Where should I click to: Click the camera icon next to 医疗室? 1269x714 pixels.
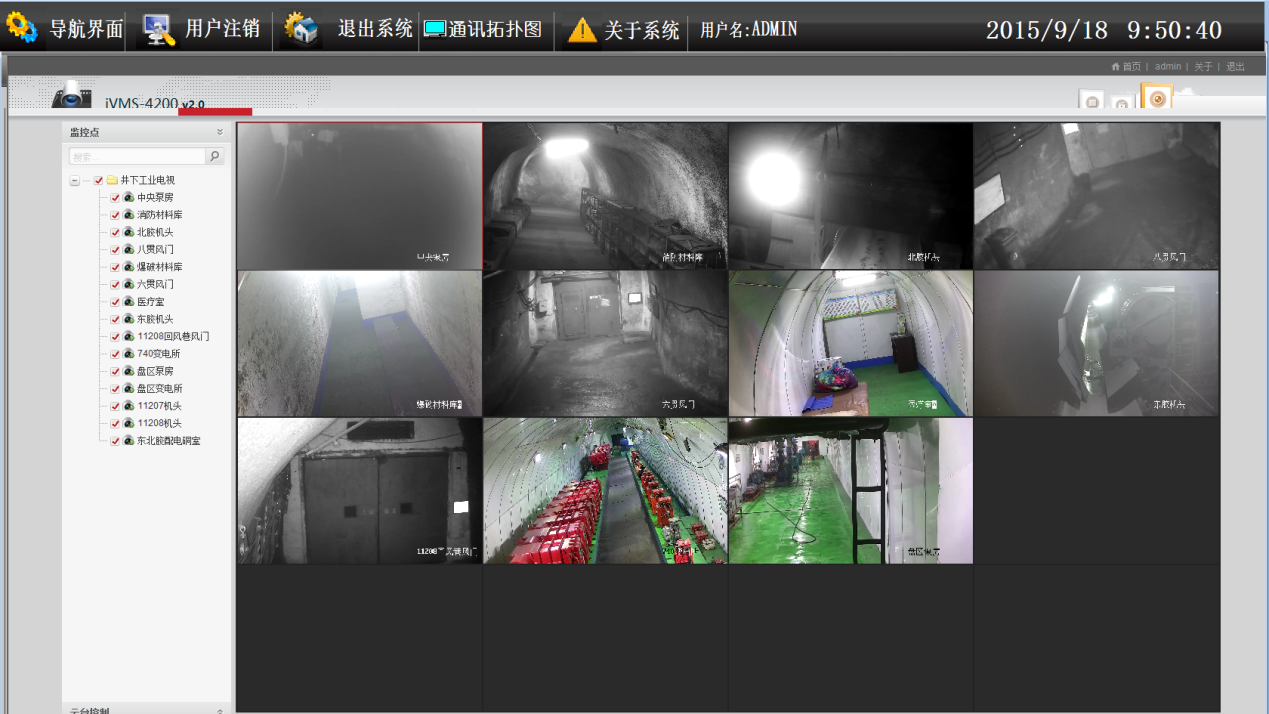[x=128, y=302]
